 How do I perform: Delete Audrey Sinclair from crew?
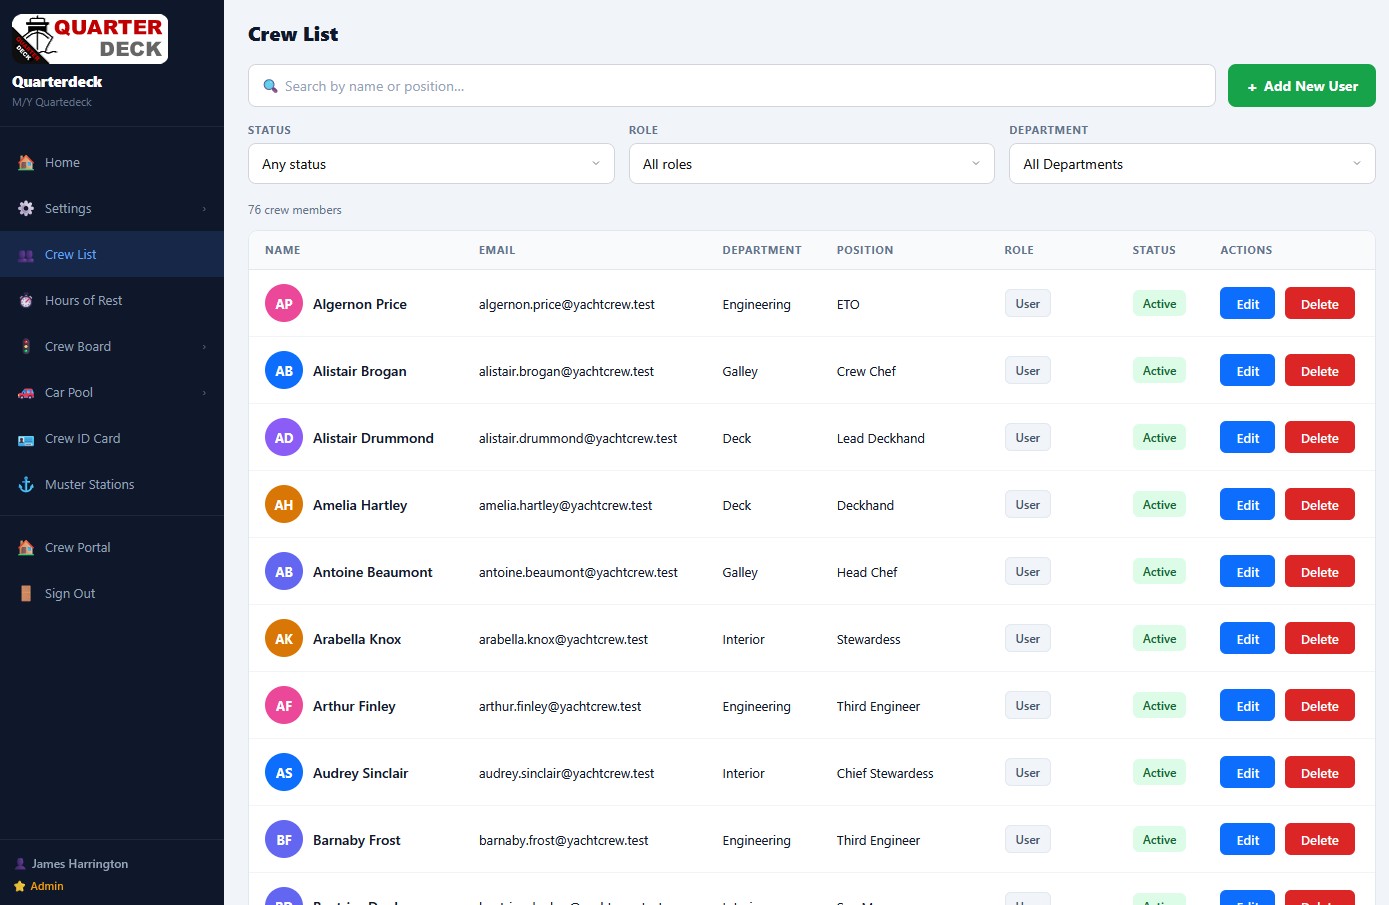(1319, 773)
